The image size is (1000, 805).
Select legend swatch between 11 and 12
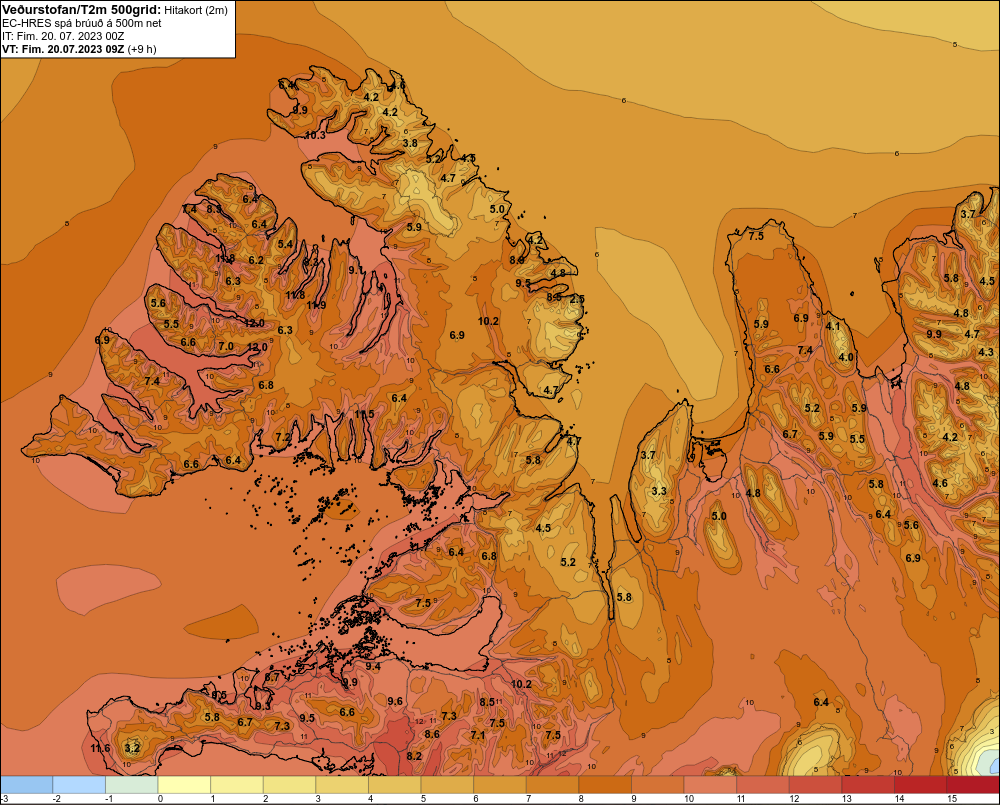click(x=763, y=785)
